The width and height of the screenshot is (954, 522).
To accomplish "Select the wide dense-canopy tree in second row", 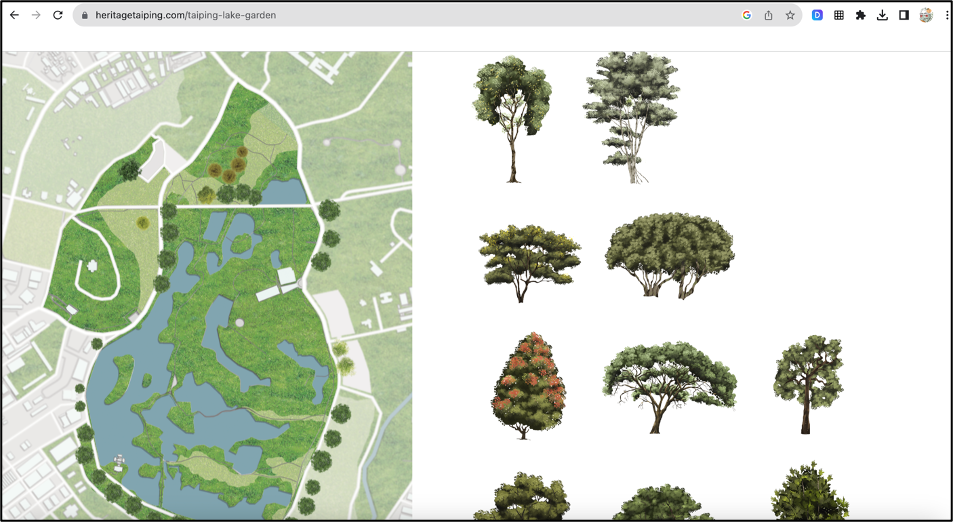I will pyautogui.click(x=669, y=255).
